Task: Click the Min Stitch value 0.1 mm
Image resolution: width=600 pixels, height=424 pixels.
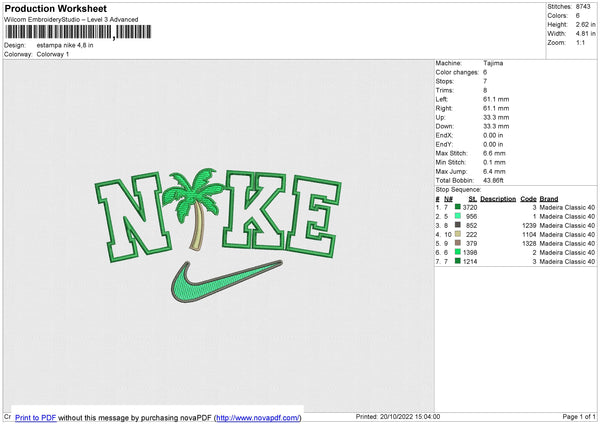Action: pos(494,162)
